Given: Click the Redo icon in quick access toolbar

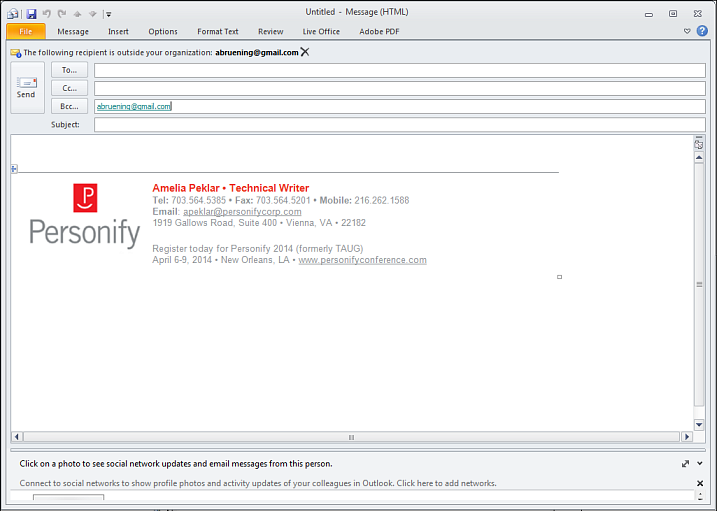Looking at the screenshot, I should (62, 14).
